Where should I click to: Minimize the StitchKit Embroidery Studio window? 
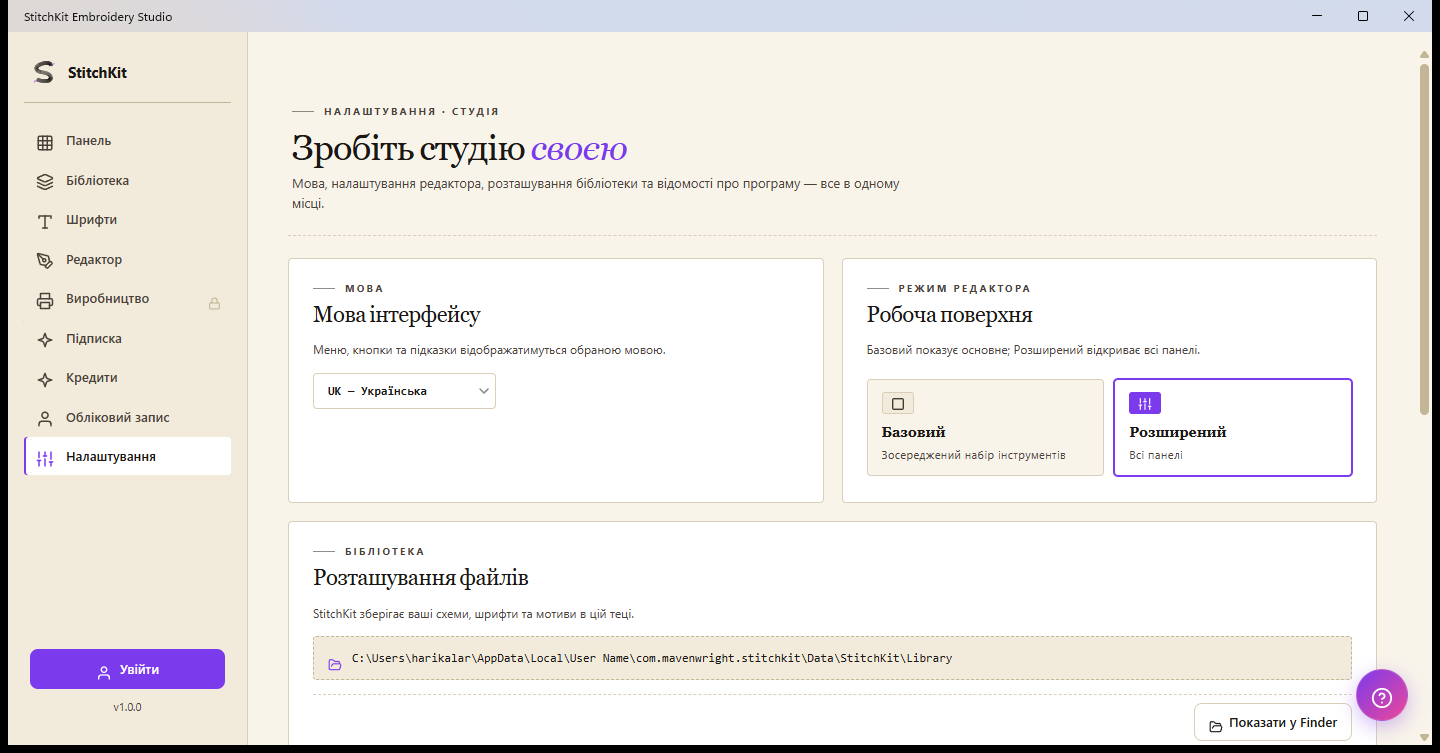click(x=1317, y=16)
